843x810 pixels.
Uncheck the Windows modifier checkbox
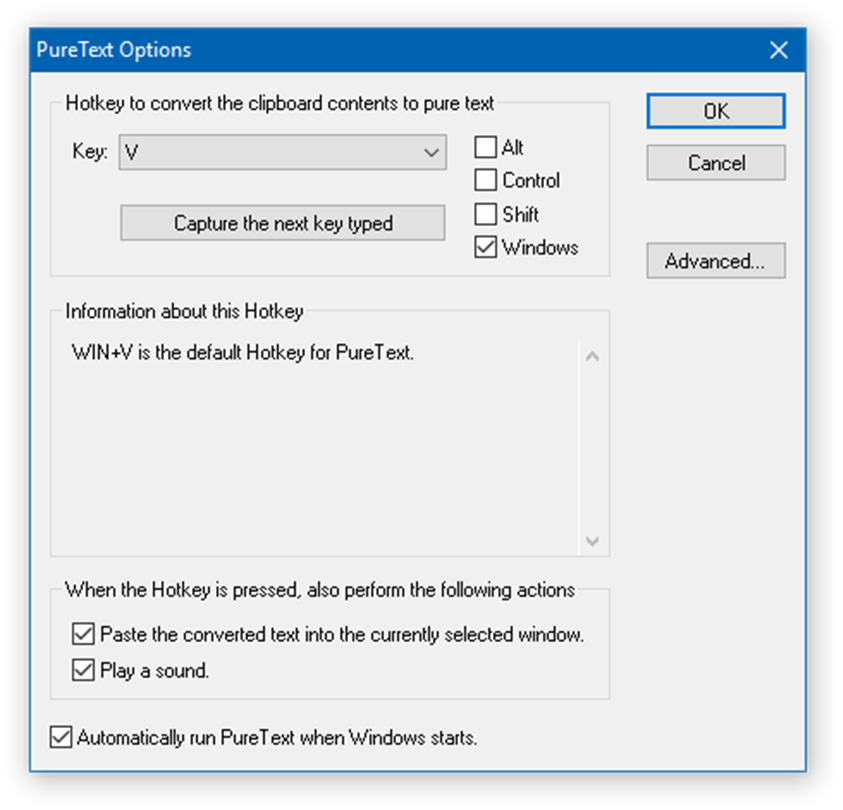(486, 247)
